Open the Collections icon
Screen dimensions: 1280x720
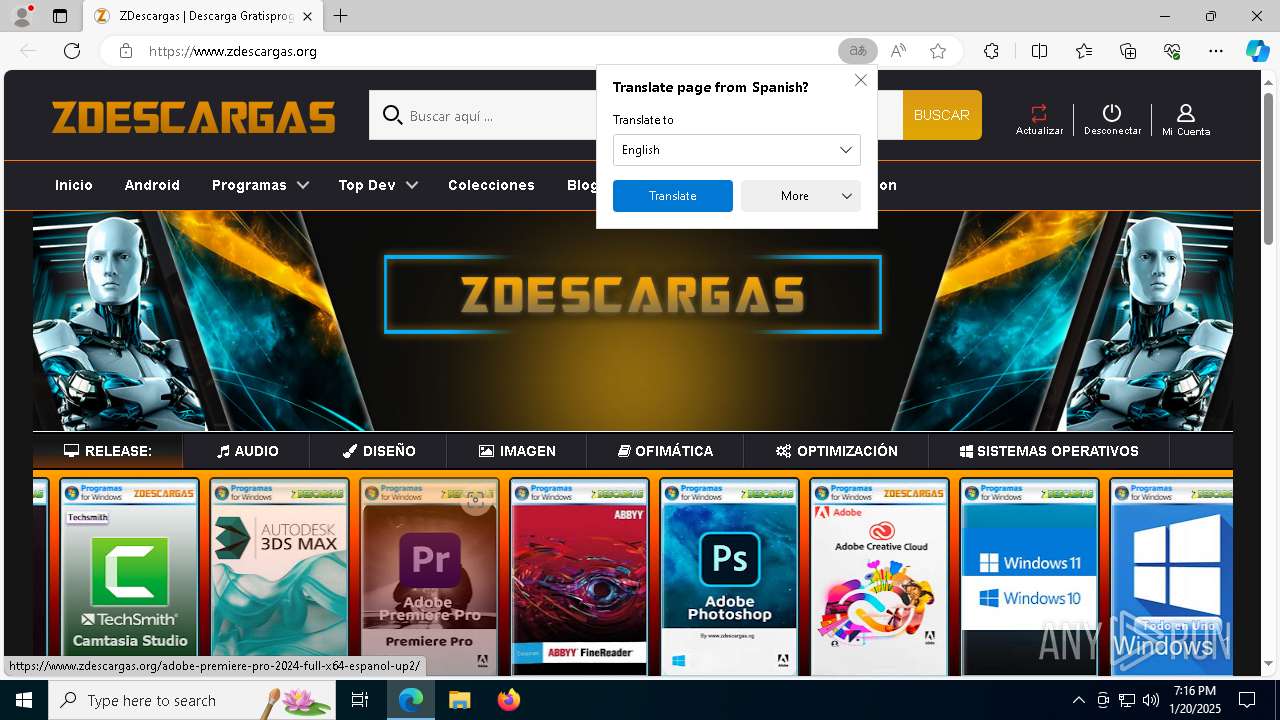point(1128,51)
